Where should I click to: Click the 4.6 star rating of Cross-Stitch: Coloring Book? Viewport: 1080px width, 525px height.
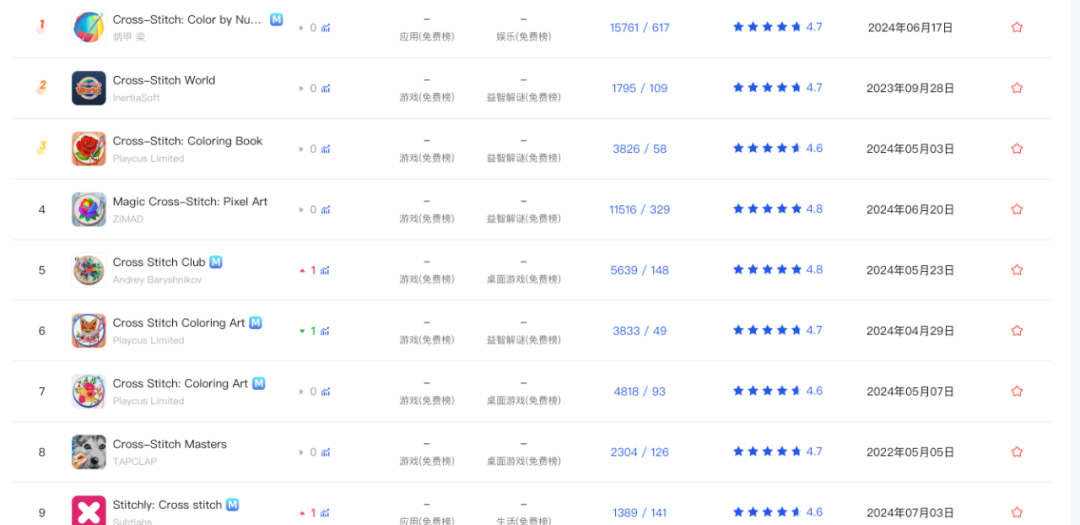point(778,148)
